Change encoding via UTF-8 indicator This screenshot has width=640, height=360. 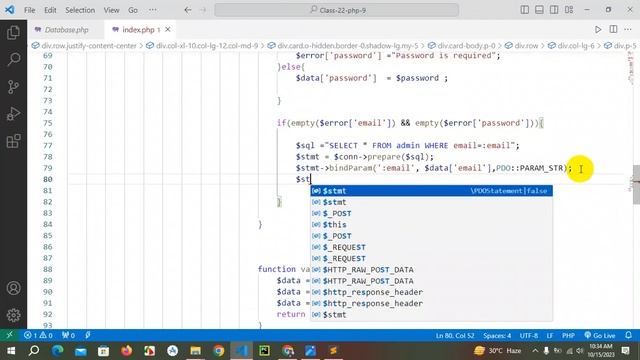(528, 335)
